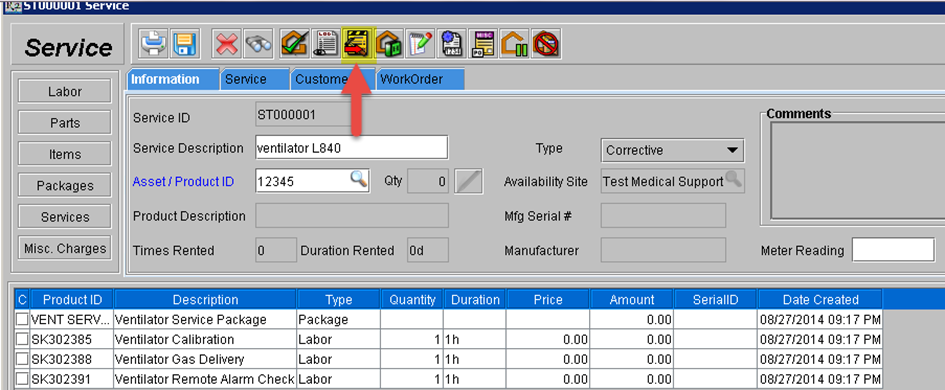Image resolution: width=945 pixels, height=390 pixels.
Task: Select the Ventilator Gas Delivery description cell
Action: coord(205,359)
